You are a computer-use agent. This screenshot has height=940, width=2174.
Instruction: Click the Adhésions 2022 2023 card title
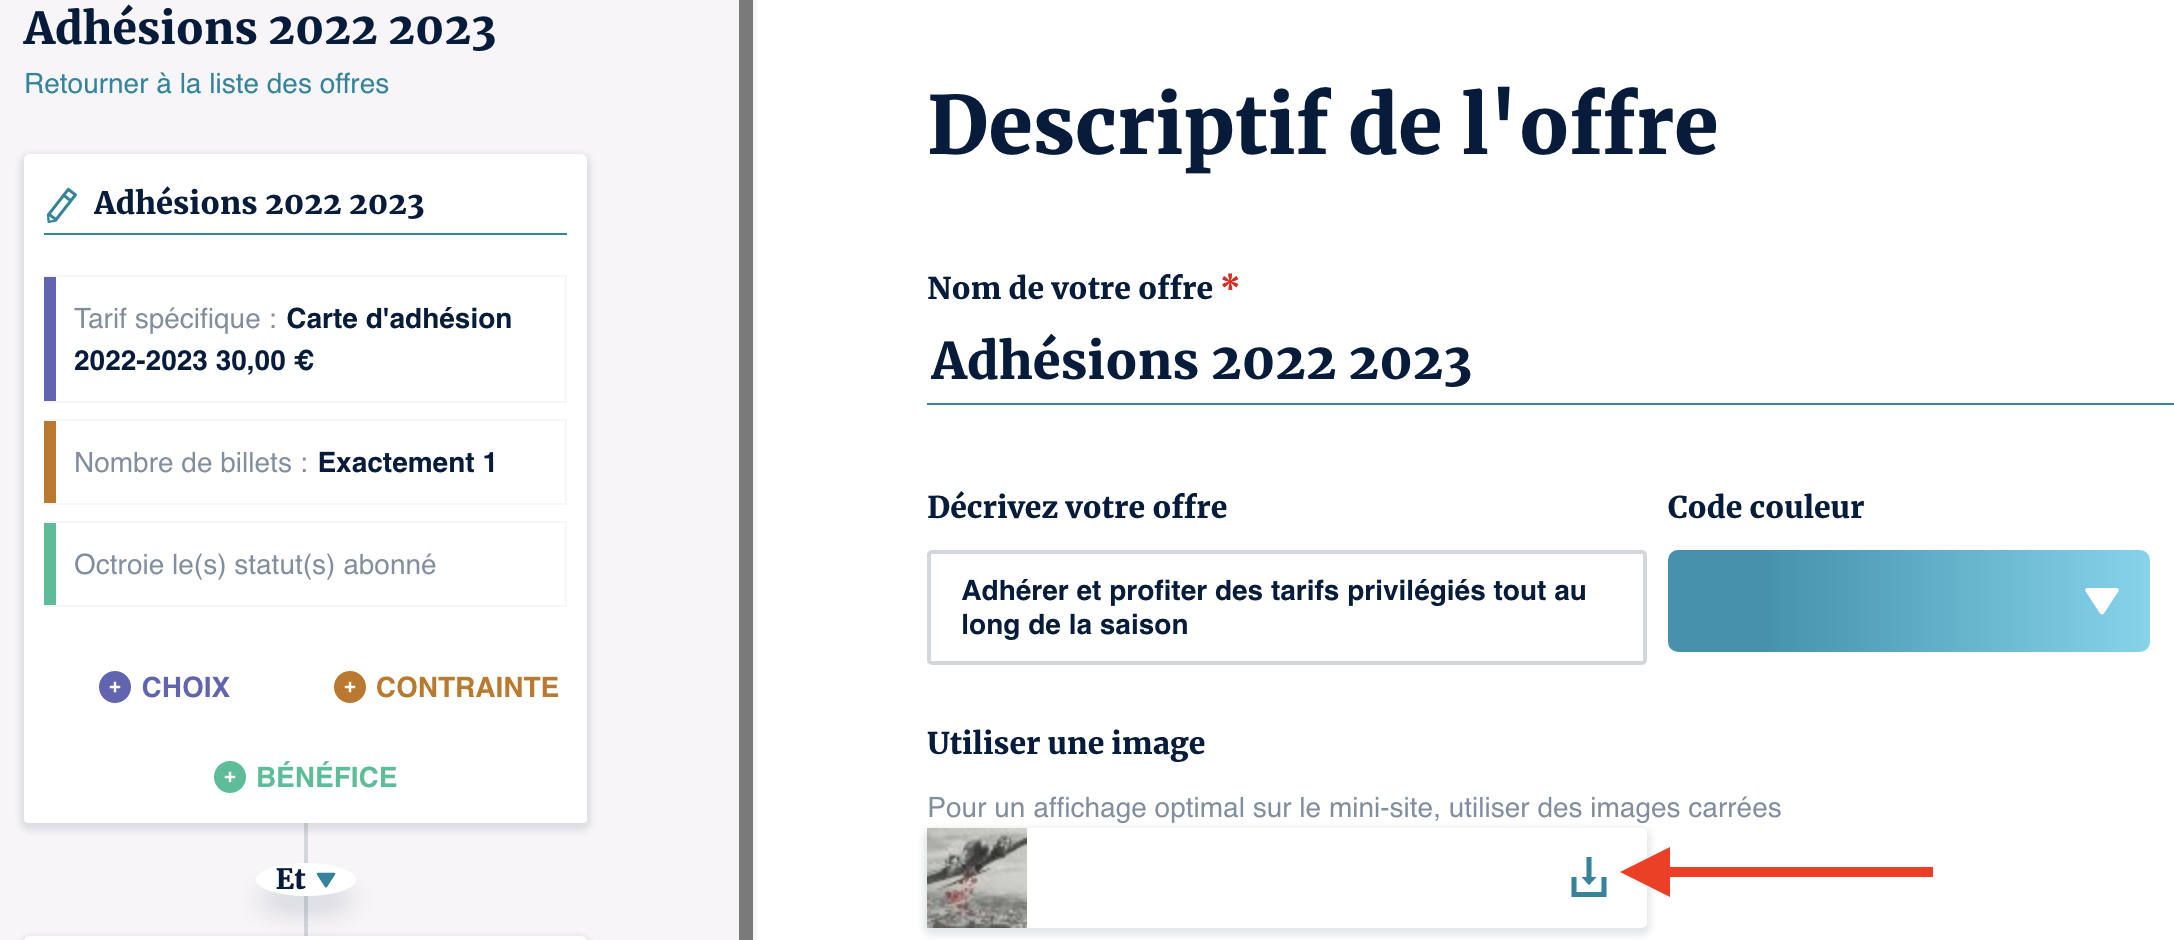pos(259,203)
